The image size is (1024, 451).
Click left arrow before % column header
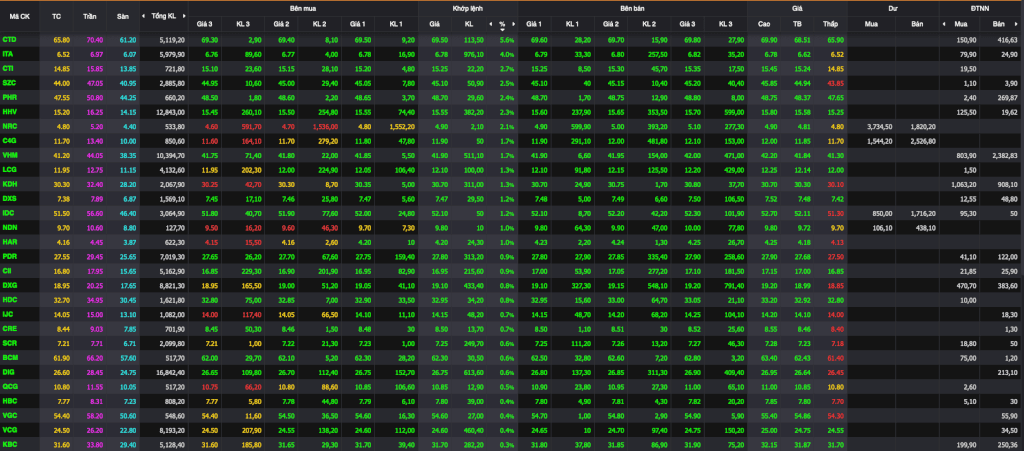pyautogui.click(x=490, y=24)
